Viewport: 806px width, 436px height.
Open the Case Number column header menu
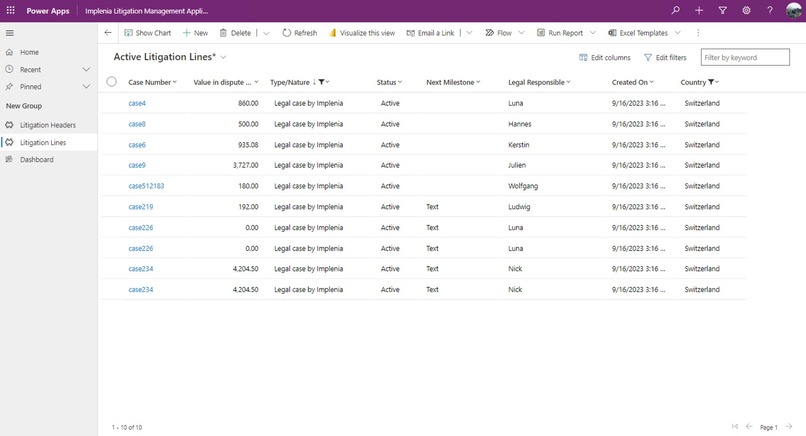click(152, 82)
